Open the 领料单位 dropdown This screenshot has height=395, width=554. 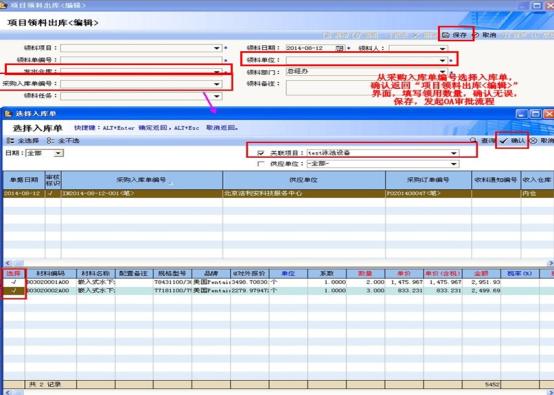coord(442,60)
